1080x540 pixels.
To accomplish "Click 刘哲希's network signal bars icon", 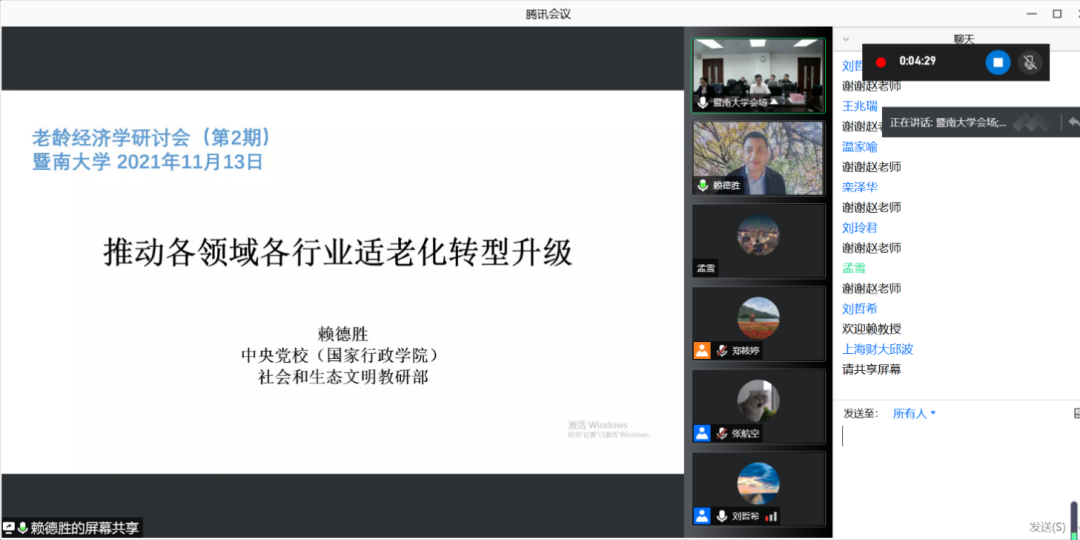I will coord(771,516).
